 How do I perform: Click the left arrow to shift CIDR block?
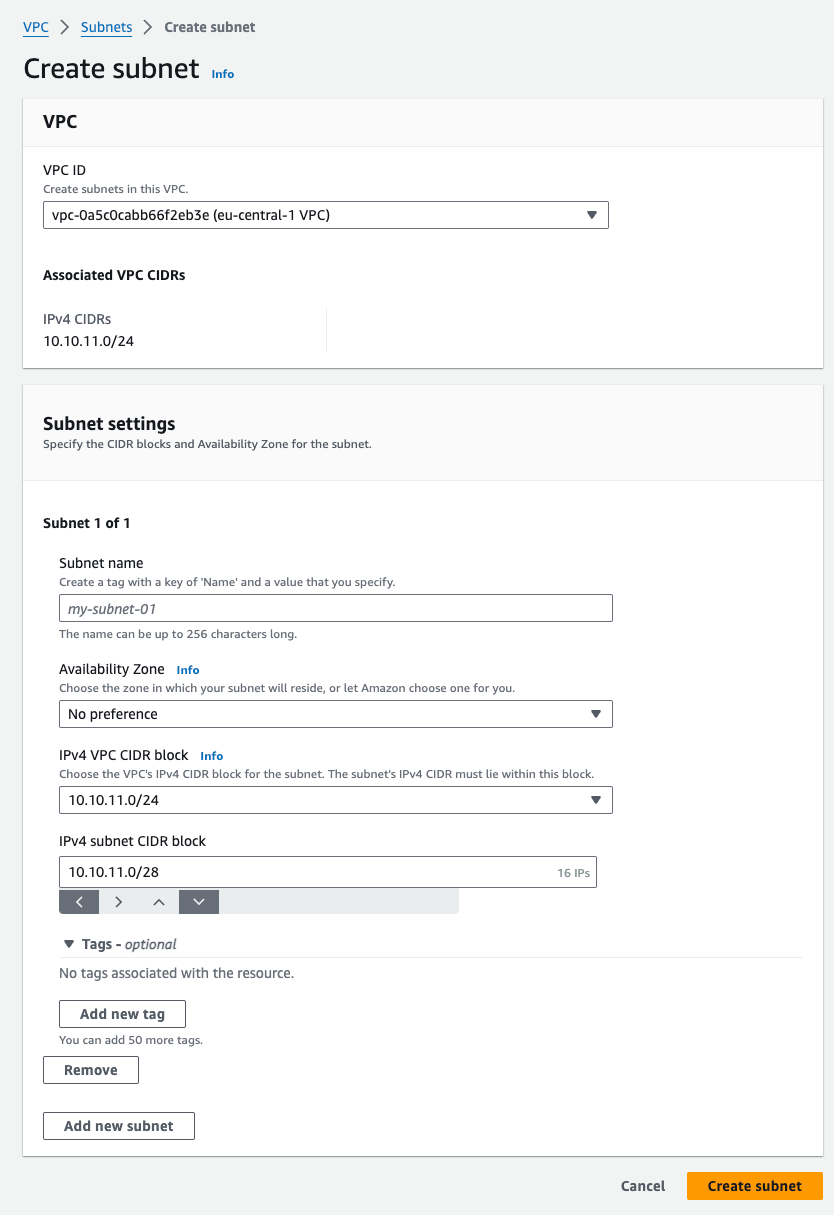(79, 901)
